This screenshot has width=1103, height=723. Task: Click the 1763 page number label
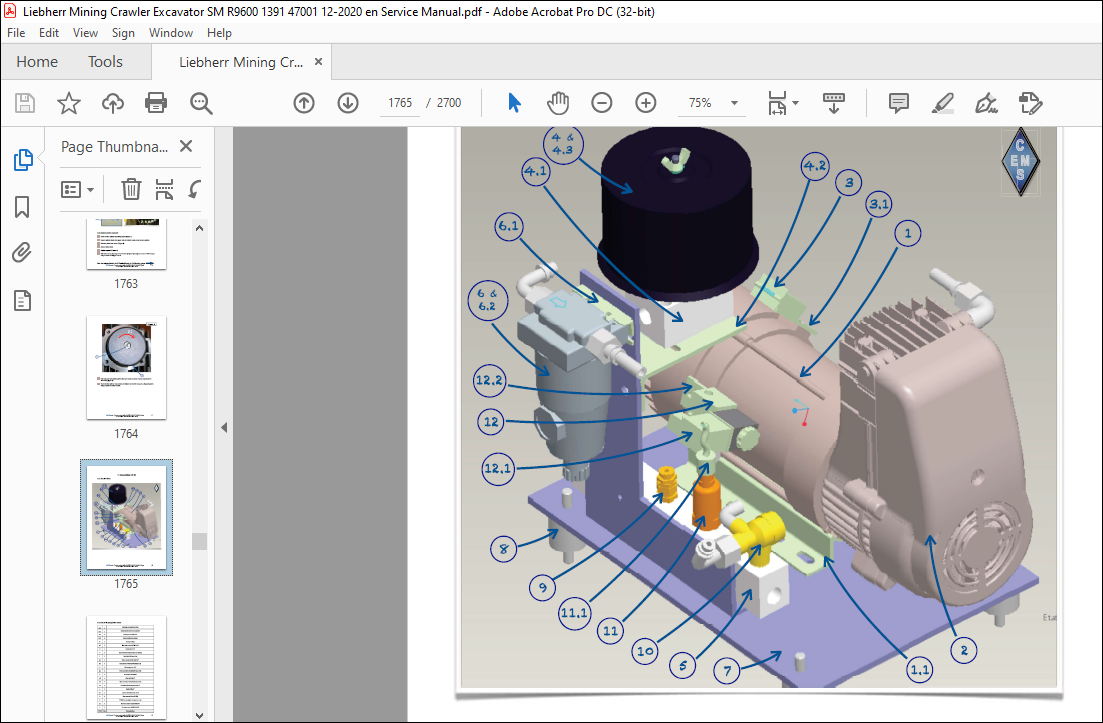126,284
